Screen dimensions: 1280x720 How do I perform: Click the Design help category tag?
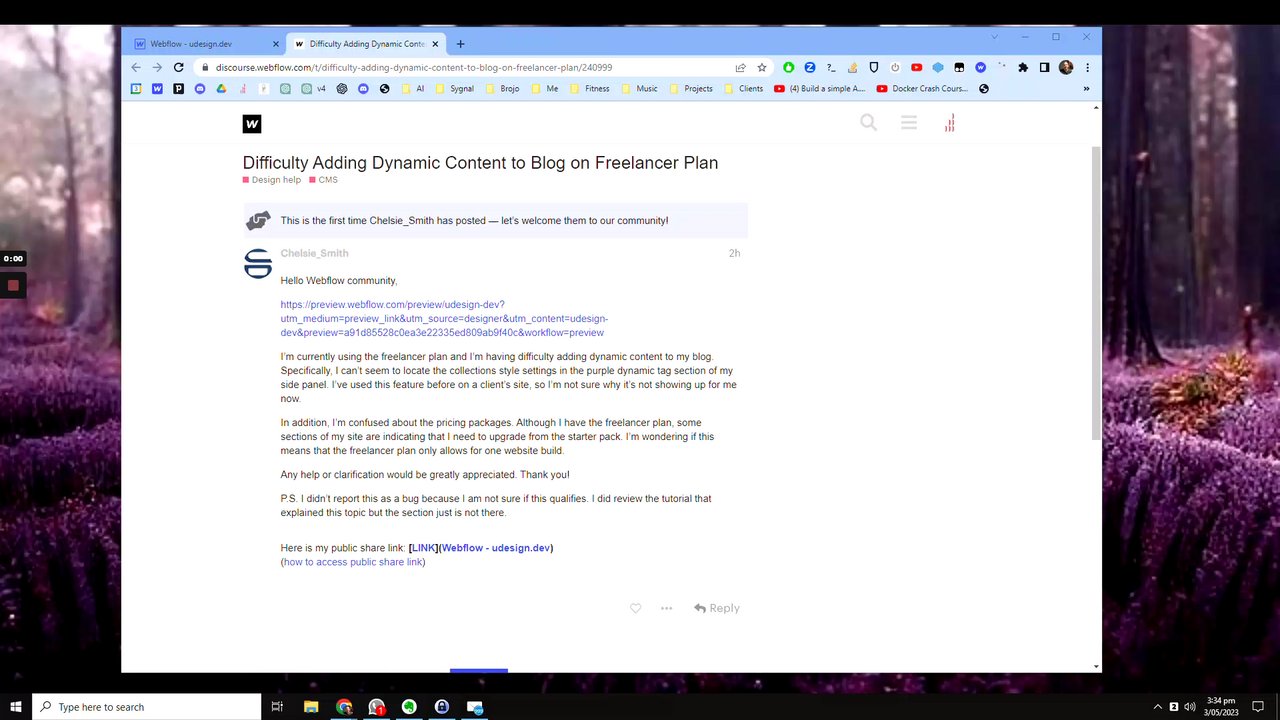pyautogui.click(x=272, y=180)
